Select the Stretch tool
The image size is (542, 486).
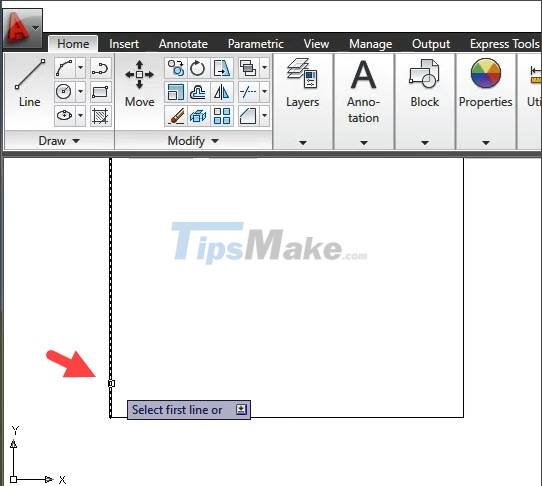coord(222,68)
